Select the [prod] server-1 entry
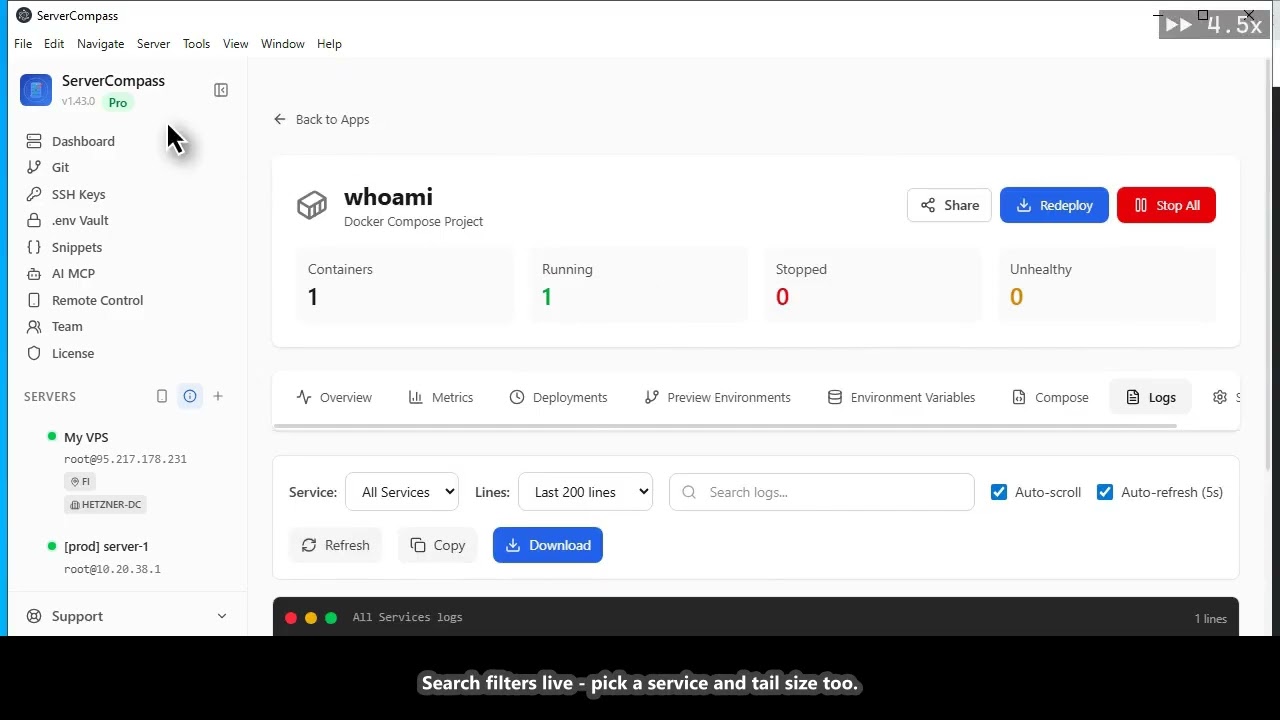The height and width of the screenshot is (720, 1280). point(106,546)
